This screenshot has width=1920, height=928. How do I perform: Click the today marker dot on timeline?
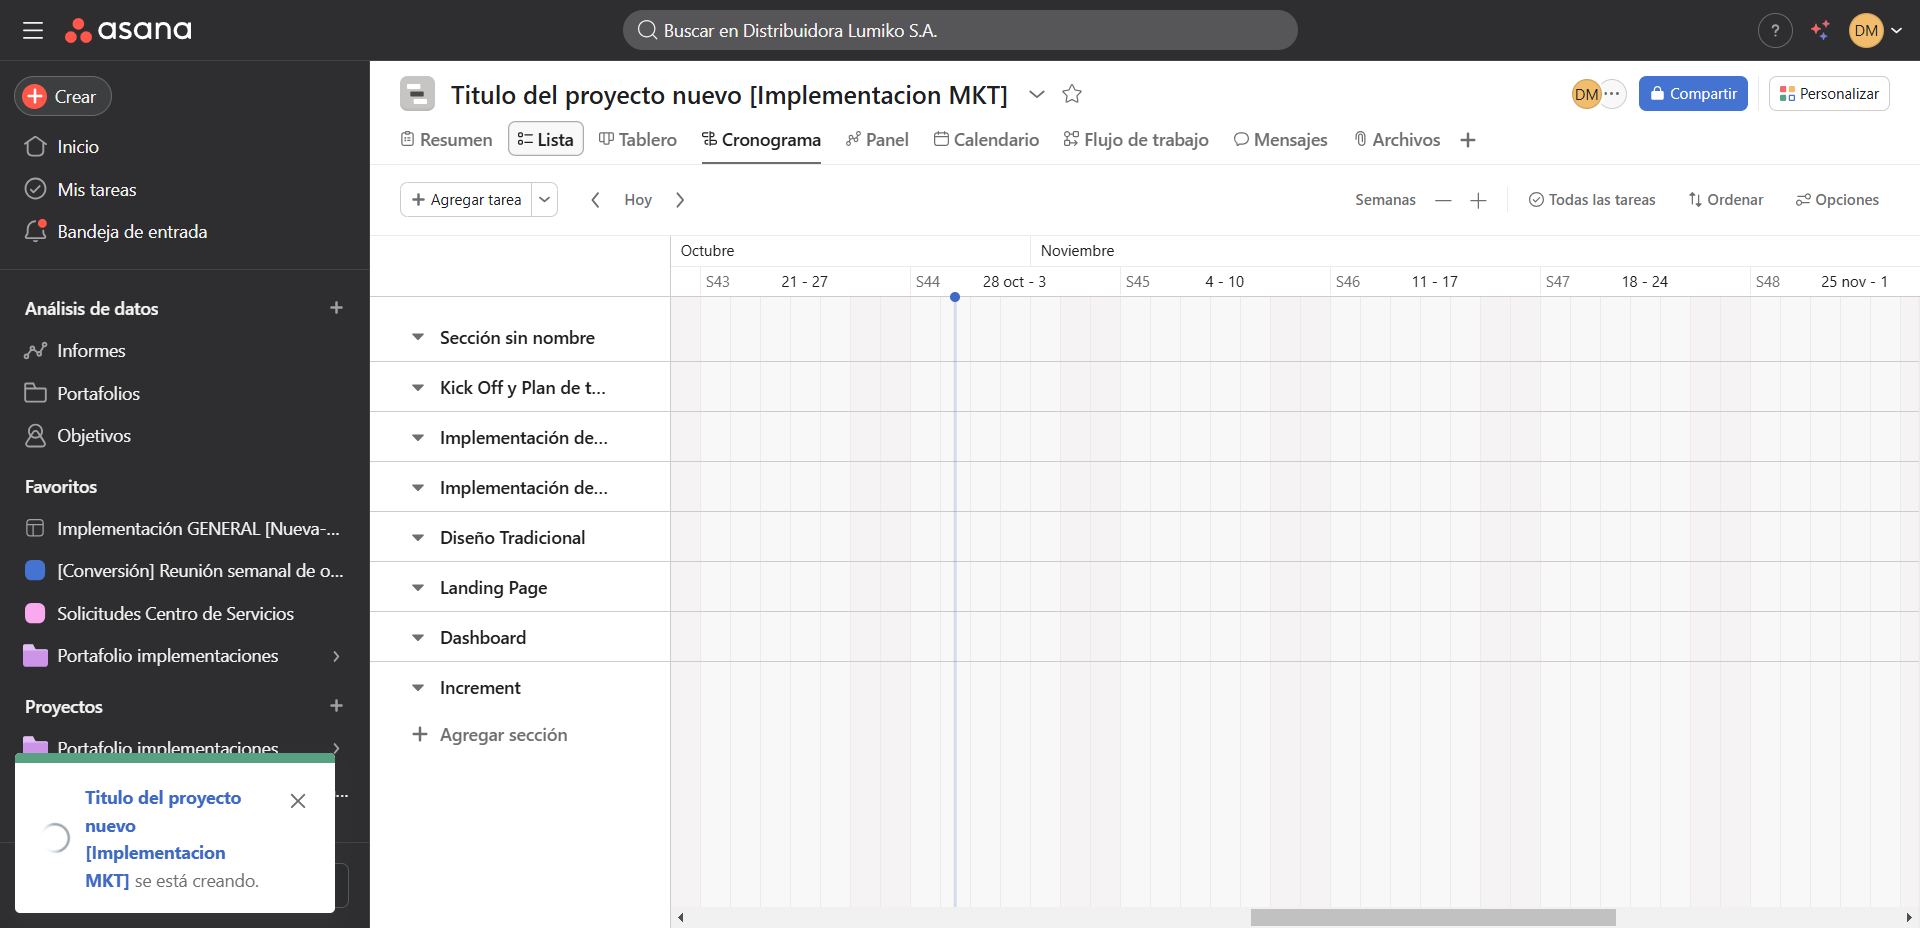[955, 297]
